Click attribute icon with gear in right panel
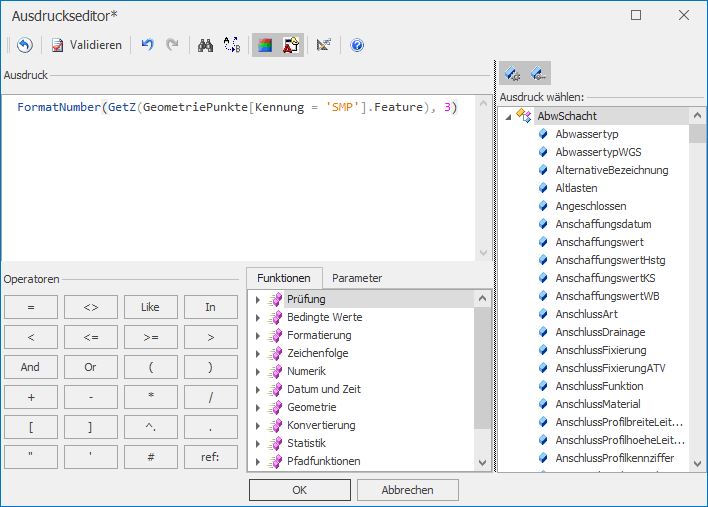The width and height of the screenshot is (708, 507). click(513, 73)
